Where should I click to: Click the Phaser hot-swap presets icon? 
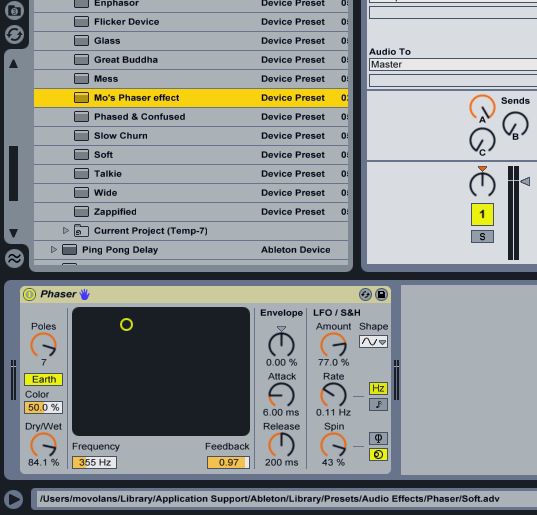(x=365, y=294)
